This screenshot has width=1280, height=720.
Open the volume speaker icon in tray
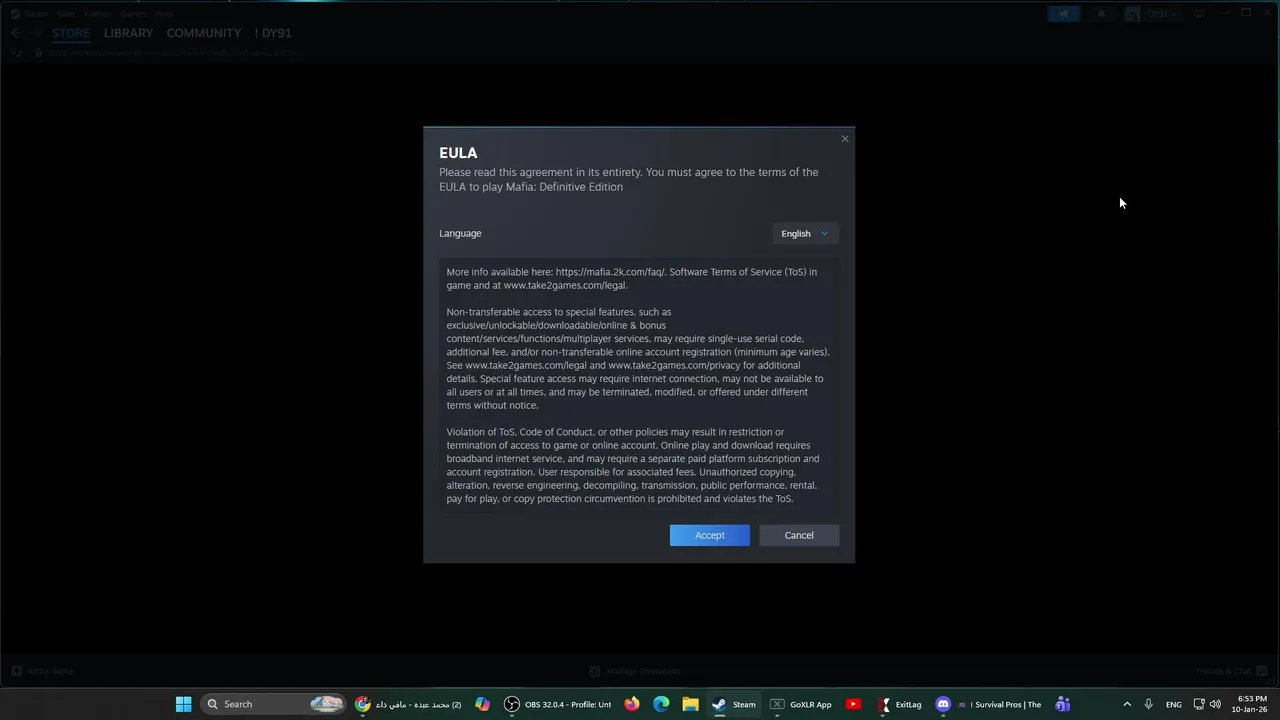click(1215, 704)
